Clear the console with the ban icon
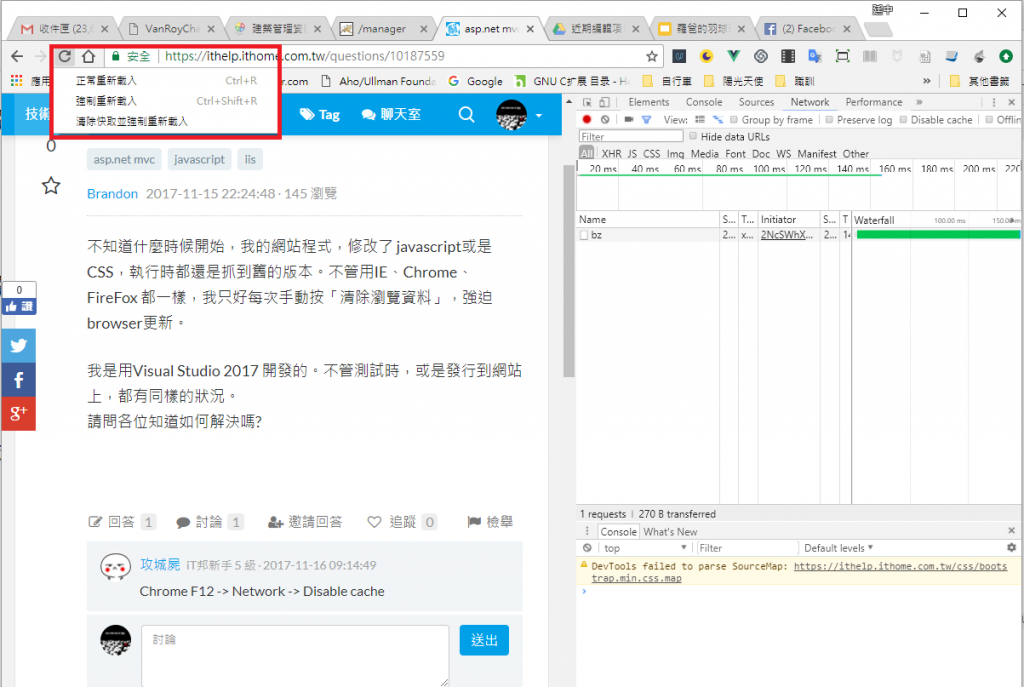The width and height of the screenshot is (1024, 687). coord(587,548)
